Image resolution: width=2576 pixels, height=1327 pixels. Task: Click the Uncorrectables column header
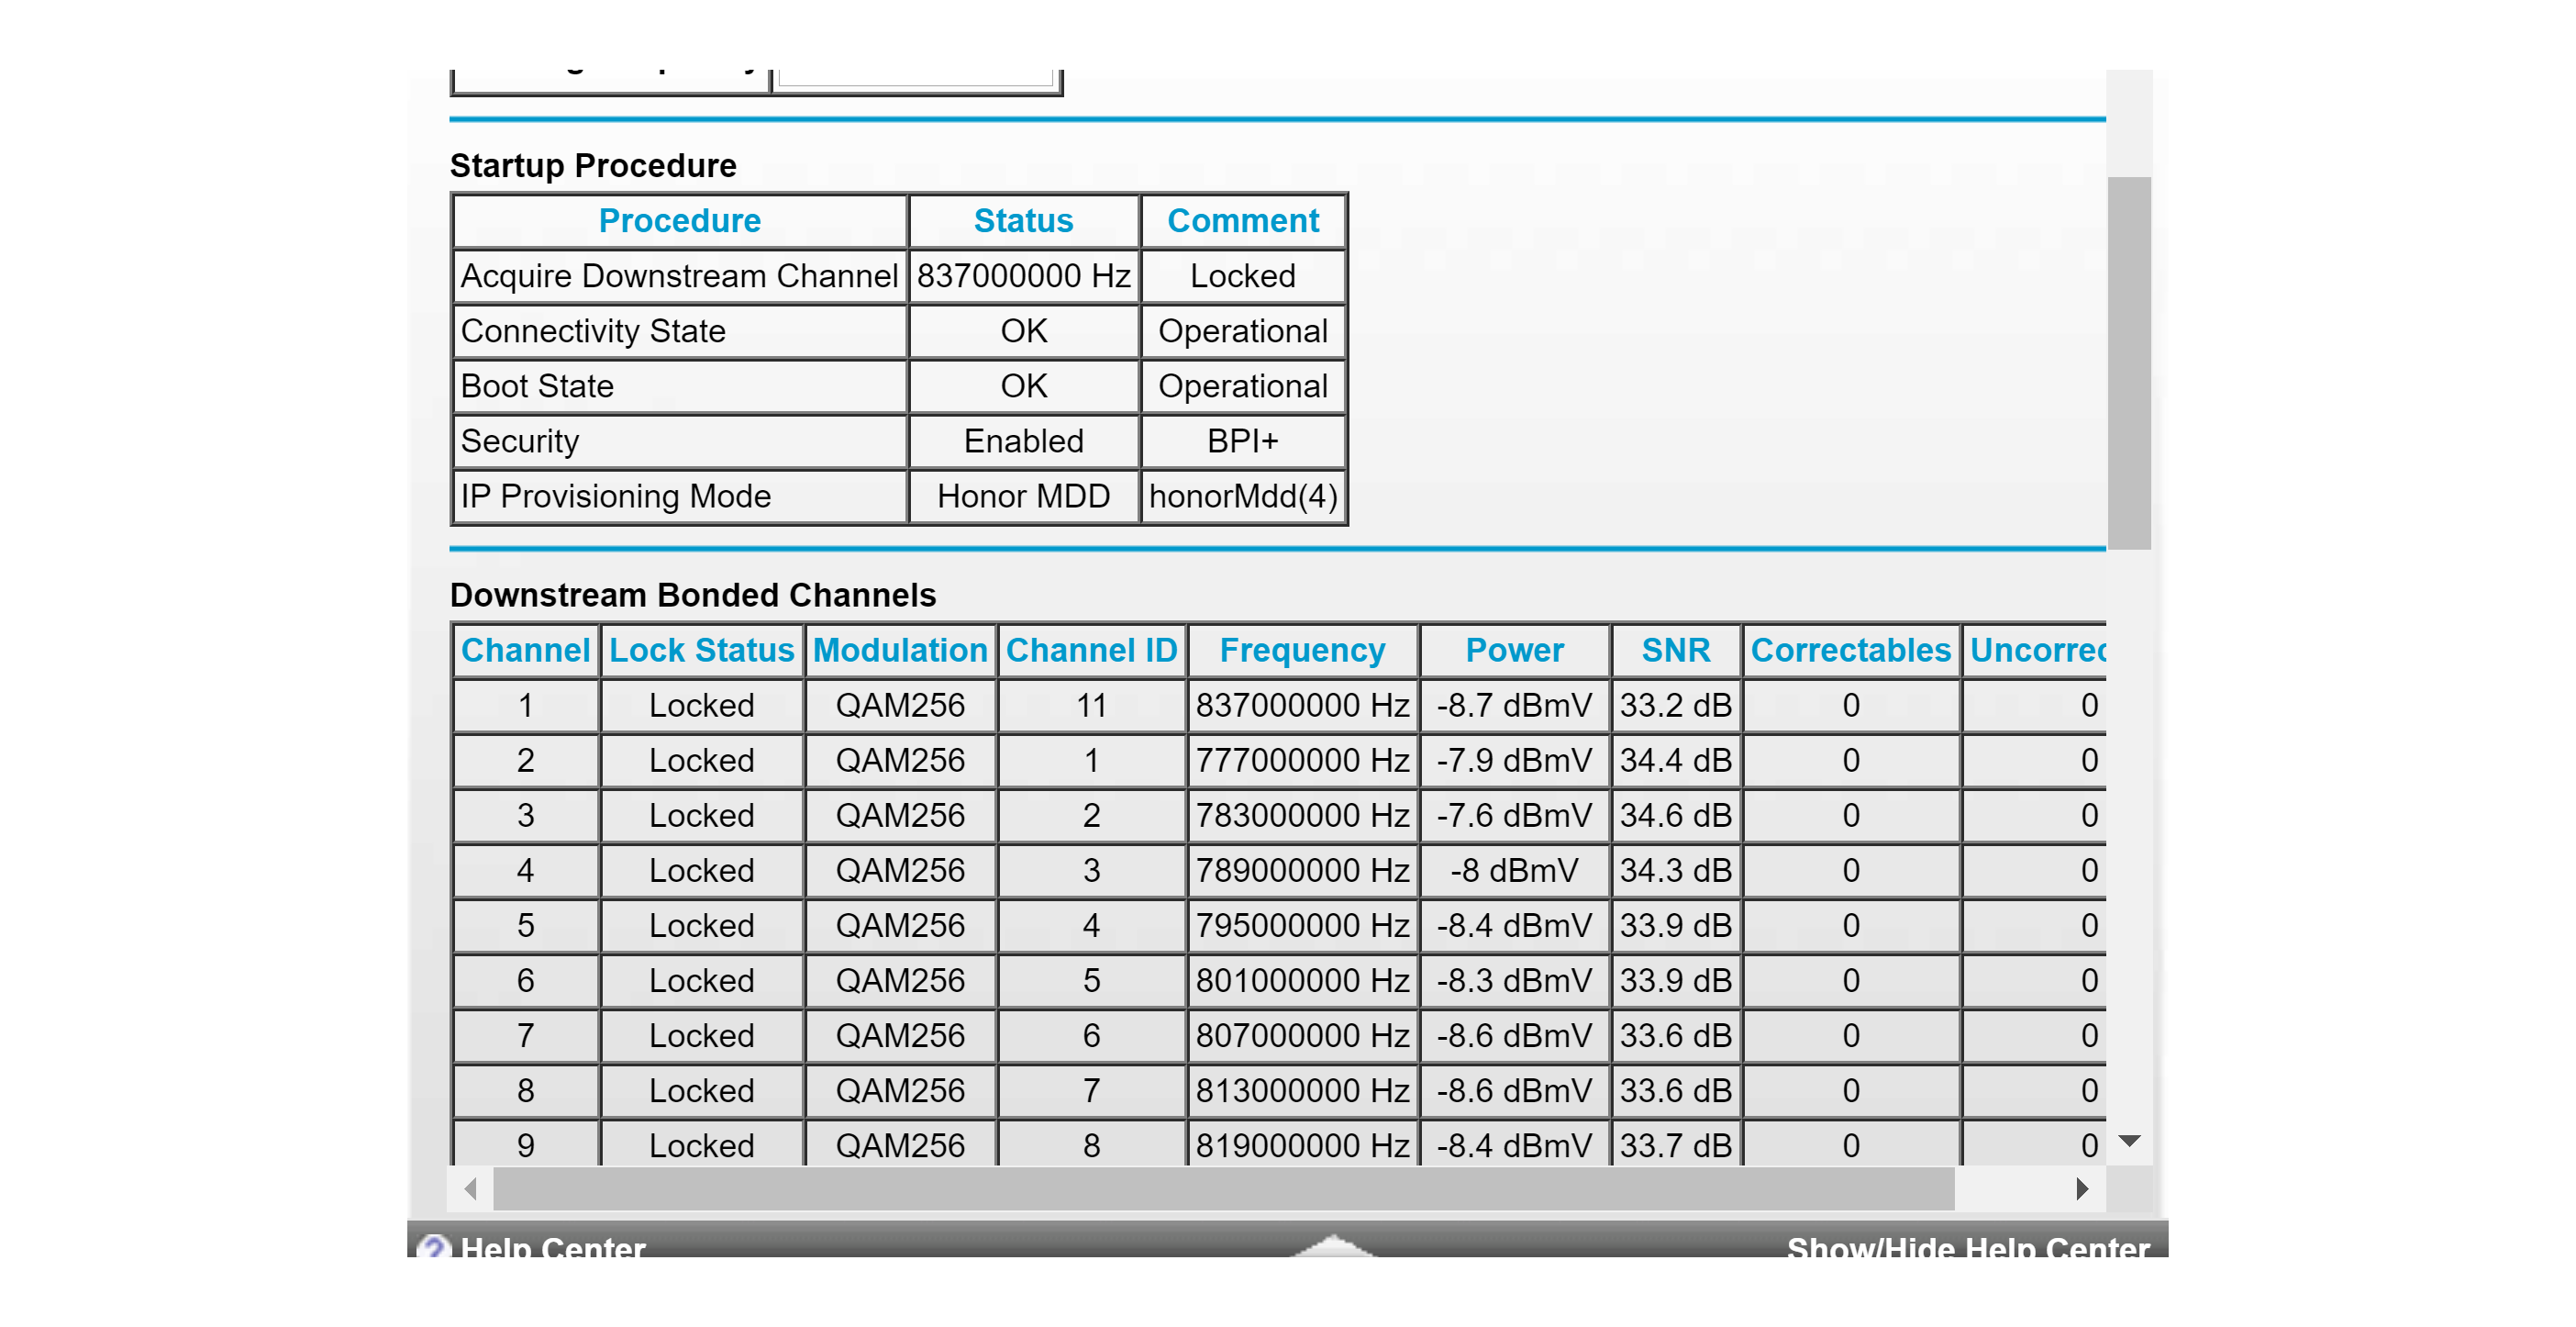[2036, 651]
